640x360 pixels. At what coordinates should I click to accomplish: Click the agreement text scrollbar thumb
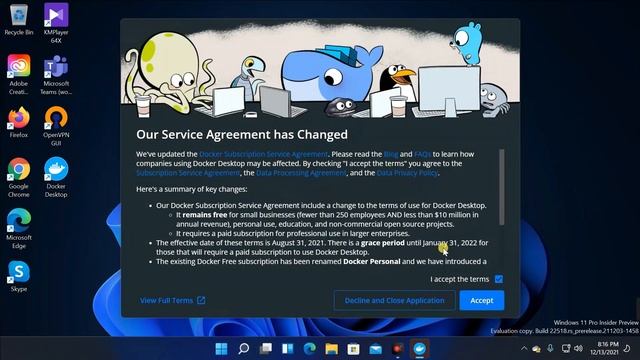pyautogui.click(x=502, y=187)
